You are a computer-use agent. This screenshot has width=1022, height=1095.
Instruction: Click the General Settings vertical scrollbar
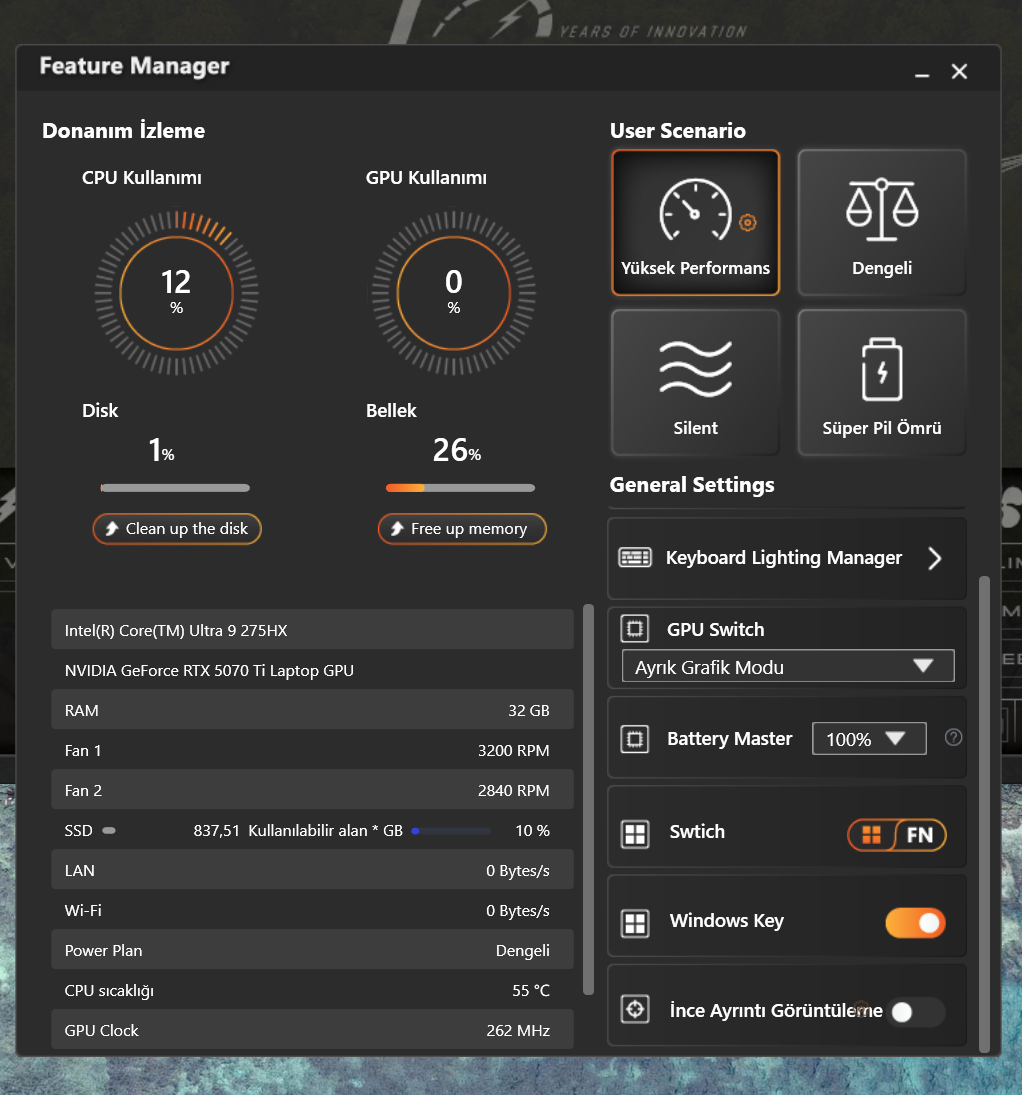(984, 814)
